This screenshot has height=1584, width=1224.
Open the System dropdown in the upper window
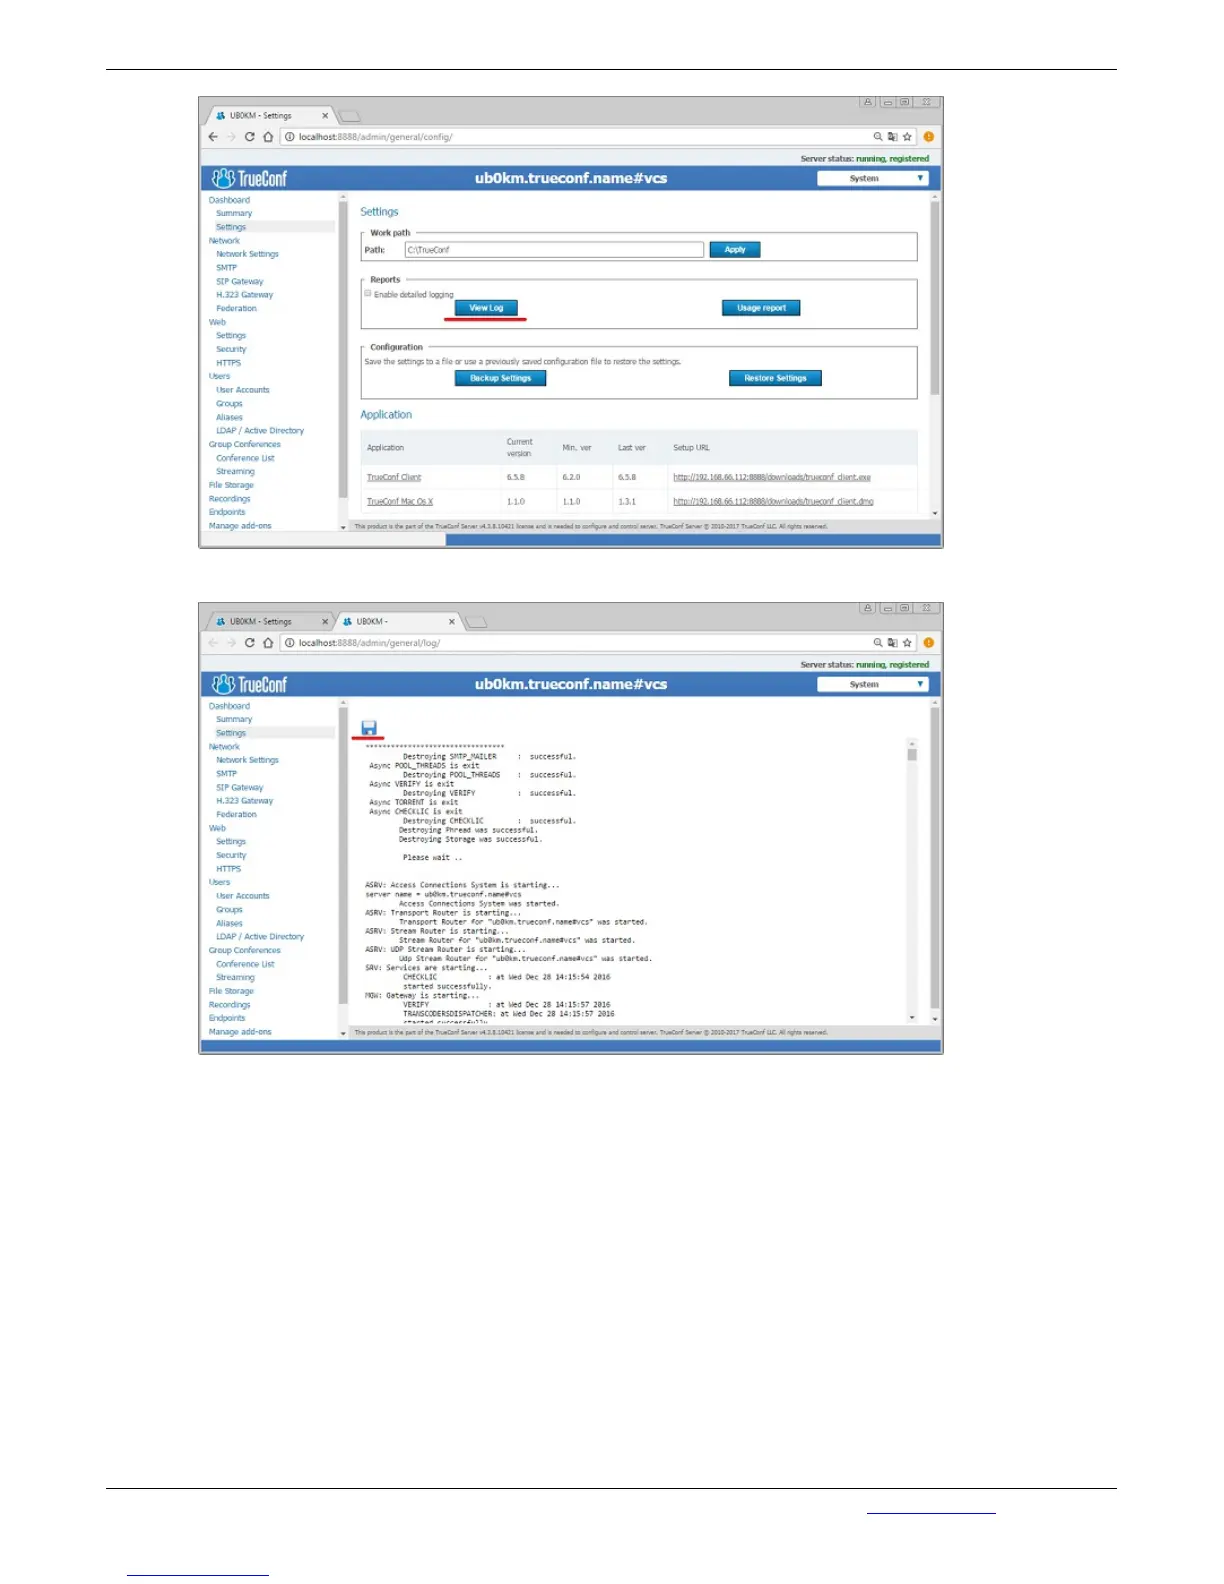pyautogui.click(x=873, y=179)
